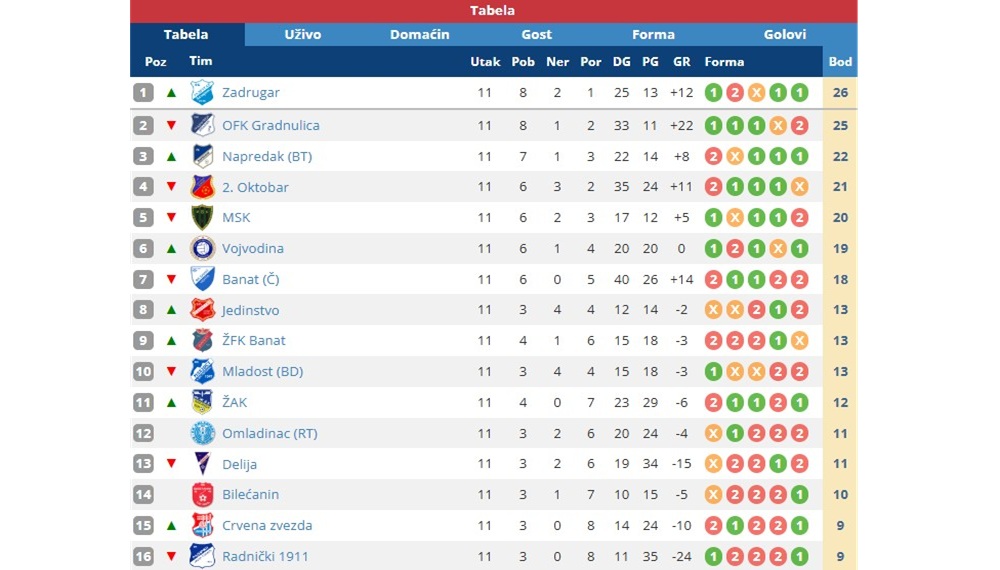Open the Banat (Č) team page link
This screenshot has width=1000, height=570.
[x=251, y=279]
